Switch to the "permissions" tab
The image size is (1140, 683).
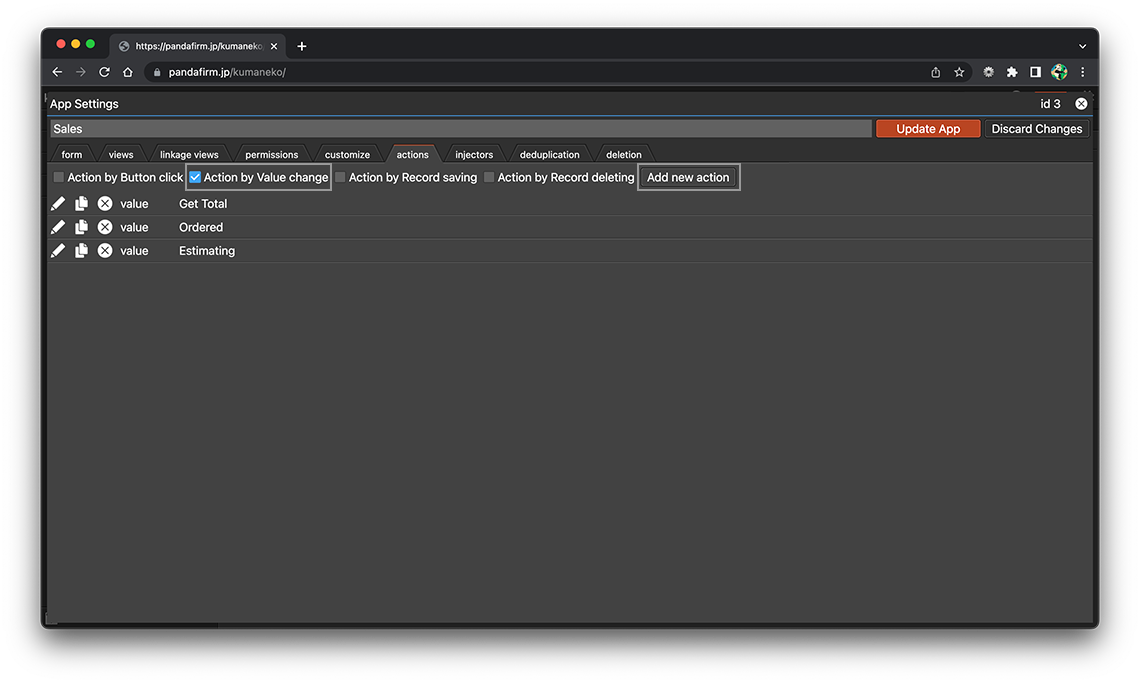pyautogui.click(x=272, y=154)
